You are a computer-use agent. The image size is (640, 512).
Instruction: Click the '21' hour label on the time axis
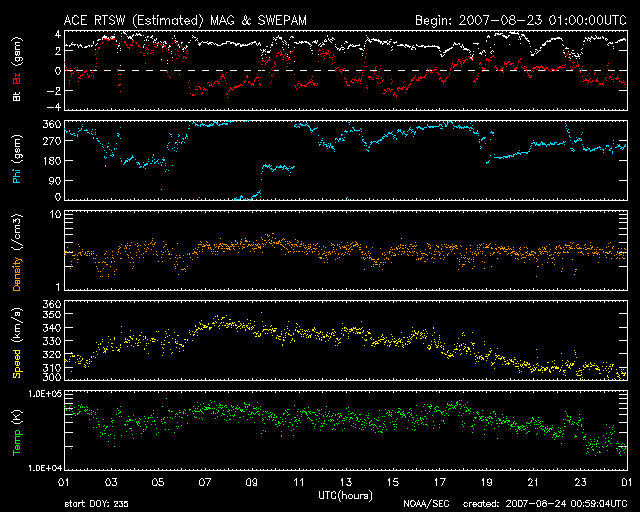(533, 482)
